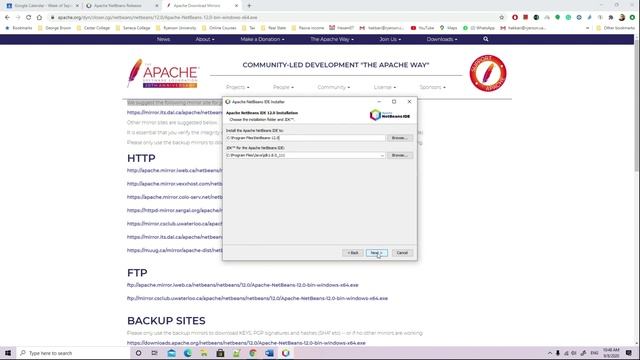Open the George Brown bookmark folder
Viewport: 640px width, 360px height.
point(54,28)
